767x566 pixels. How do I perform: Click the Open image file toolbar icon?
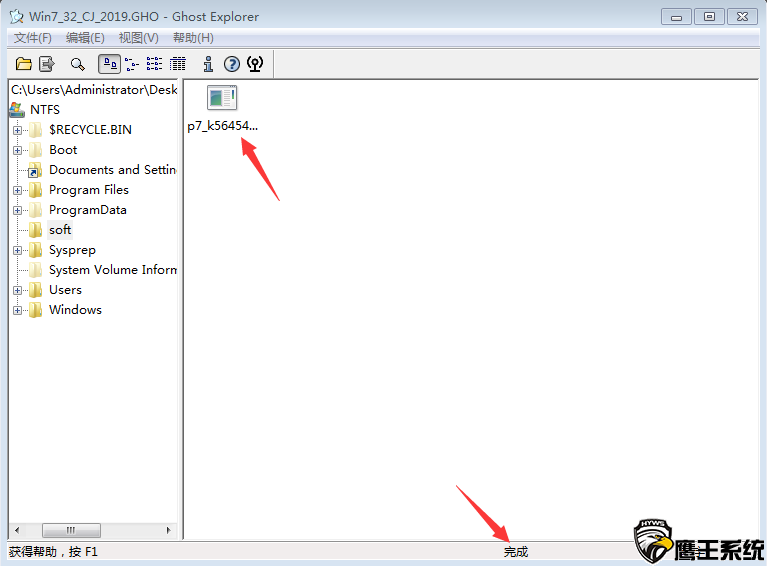23,64
